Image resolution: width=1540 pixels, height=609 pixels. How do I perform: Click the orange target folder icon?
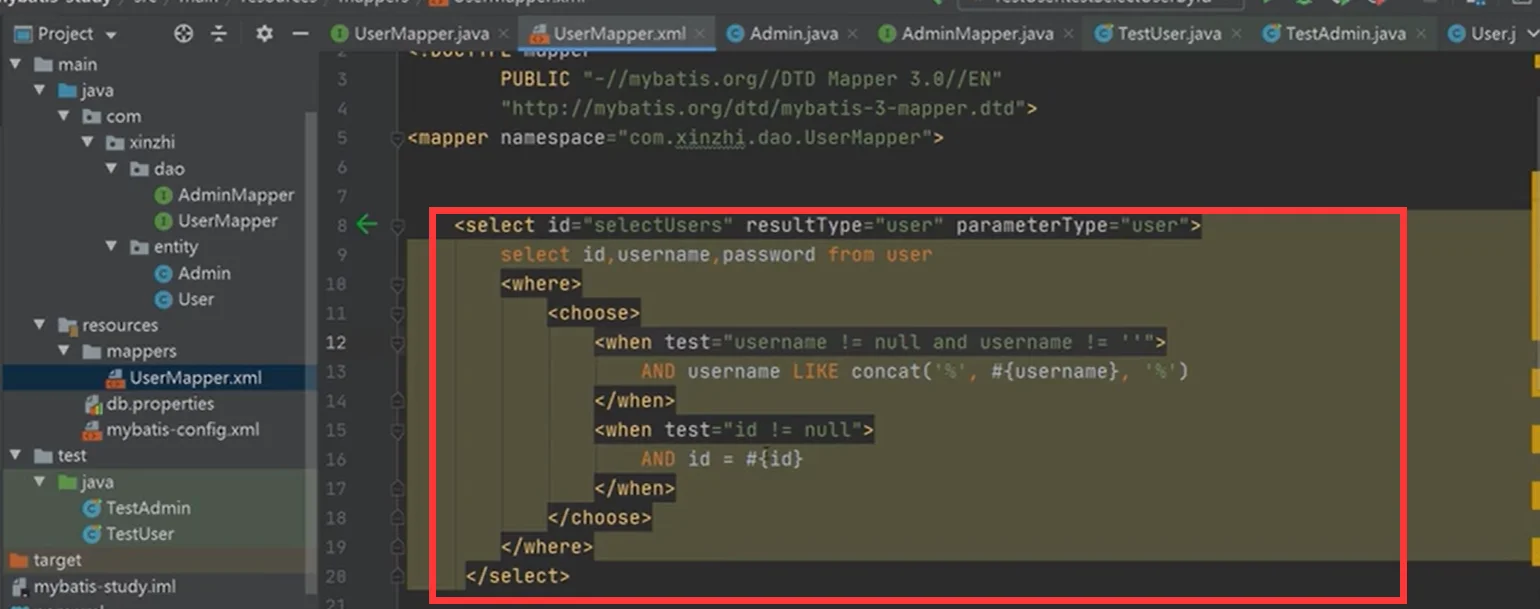[x=18, y=560]
